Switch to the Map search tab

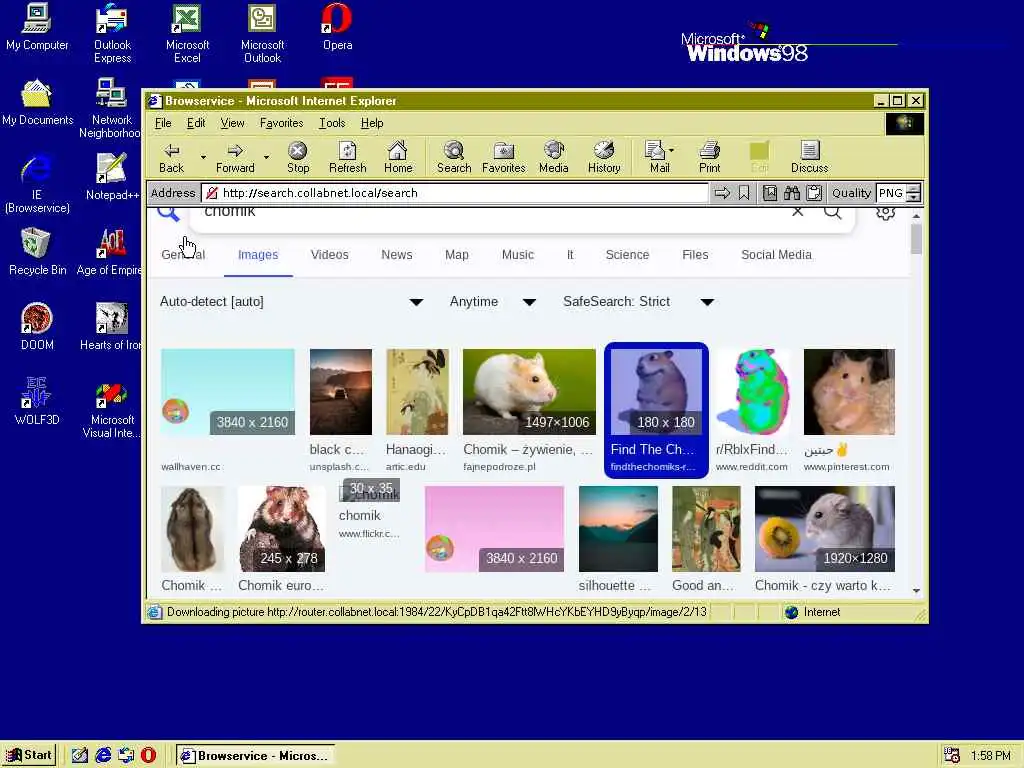(x=456, y=255)
